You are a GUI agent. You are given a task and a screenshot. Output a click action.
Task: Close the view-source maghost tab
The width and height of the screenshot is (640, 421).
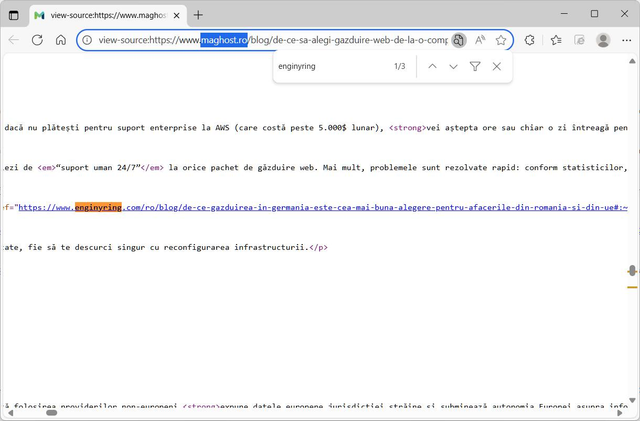pos(176,16)
